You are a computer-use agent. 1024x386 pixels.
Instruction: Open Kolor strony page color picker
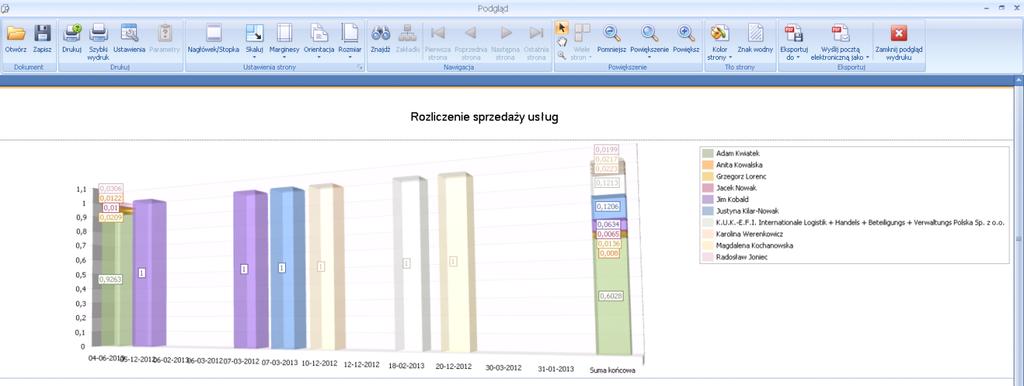(719, 41)
